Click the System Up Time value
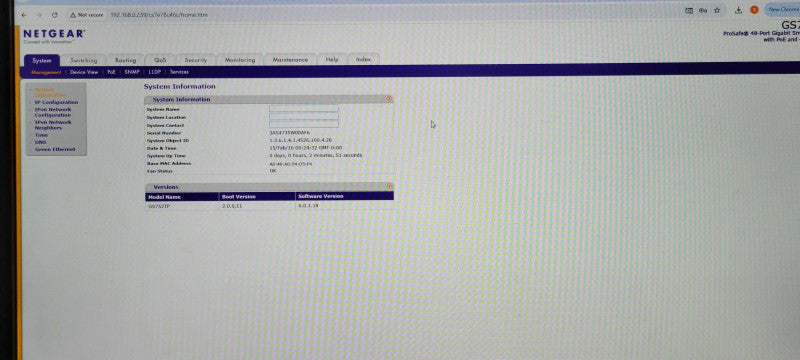 coord(316,155)
